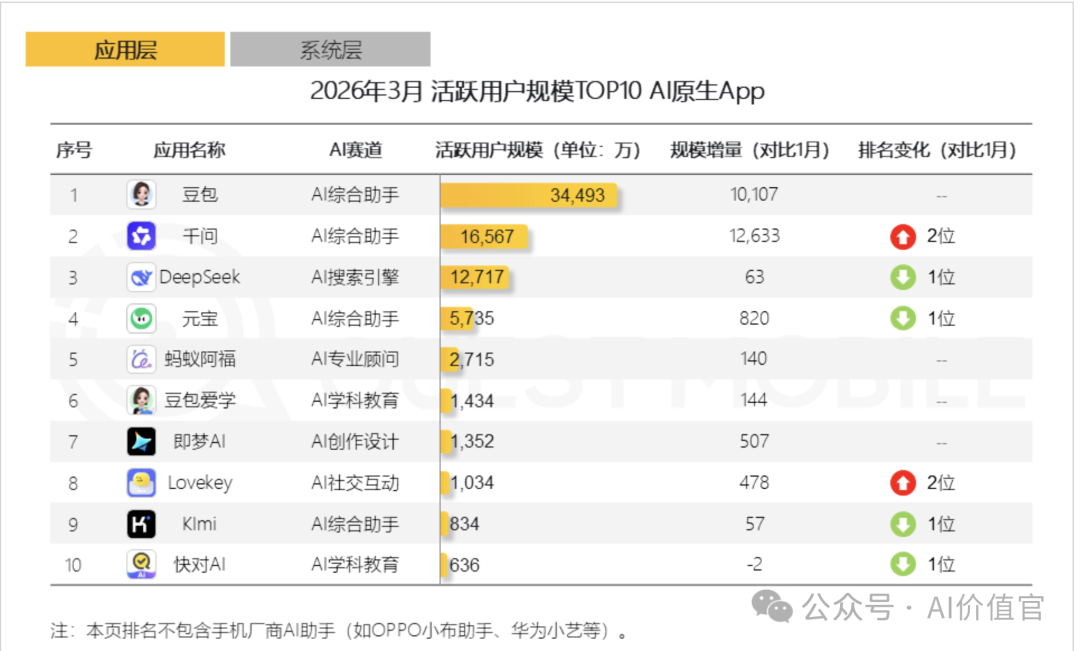Click the 活跃用户规模 column header
1080x651 pixels.
(x=538, y=149)
